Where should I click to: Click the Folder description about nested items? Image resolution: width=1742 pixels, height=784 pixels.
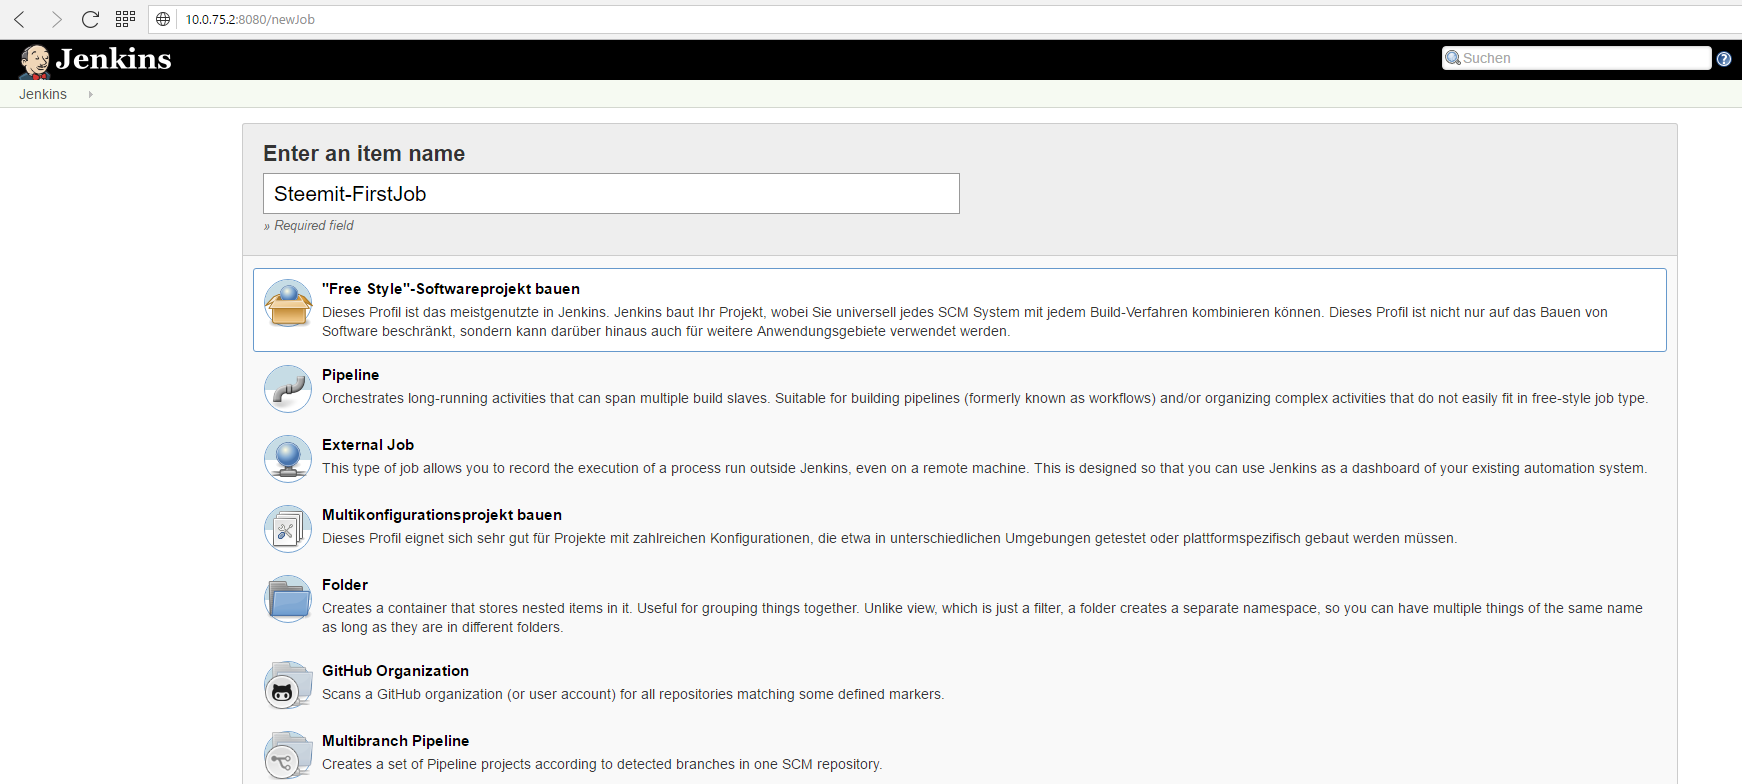pyautogui.click(x=982, y=618)
